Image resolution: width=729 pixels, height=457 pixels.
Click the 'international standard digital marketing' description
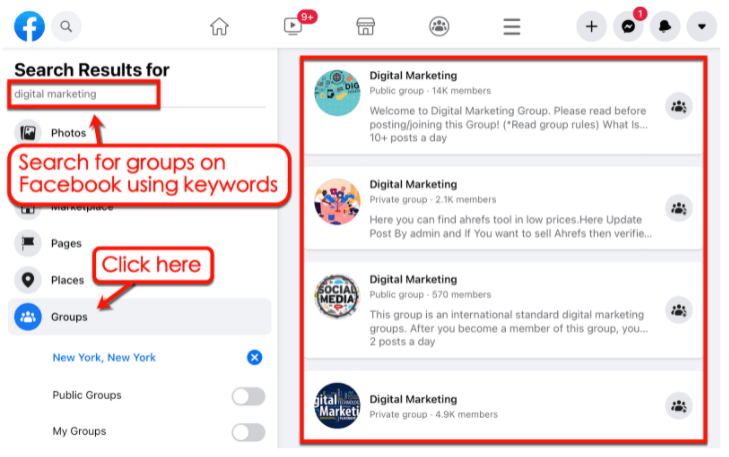pyautogui.click(x=509, y=321)
